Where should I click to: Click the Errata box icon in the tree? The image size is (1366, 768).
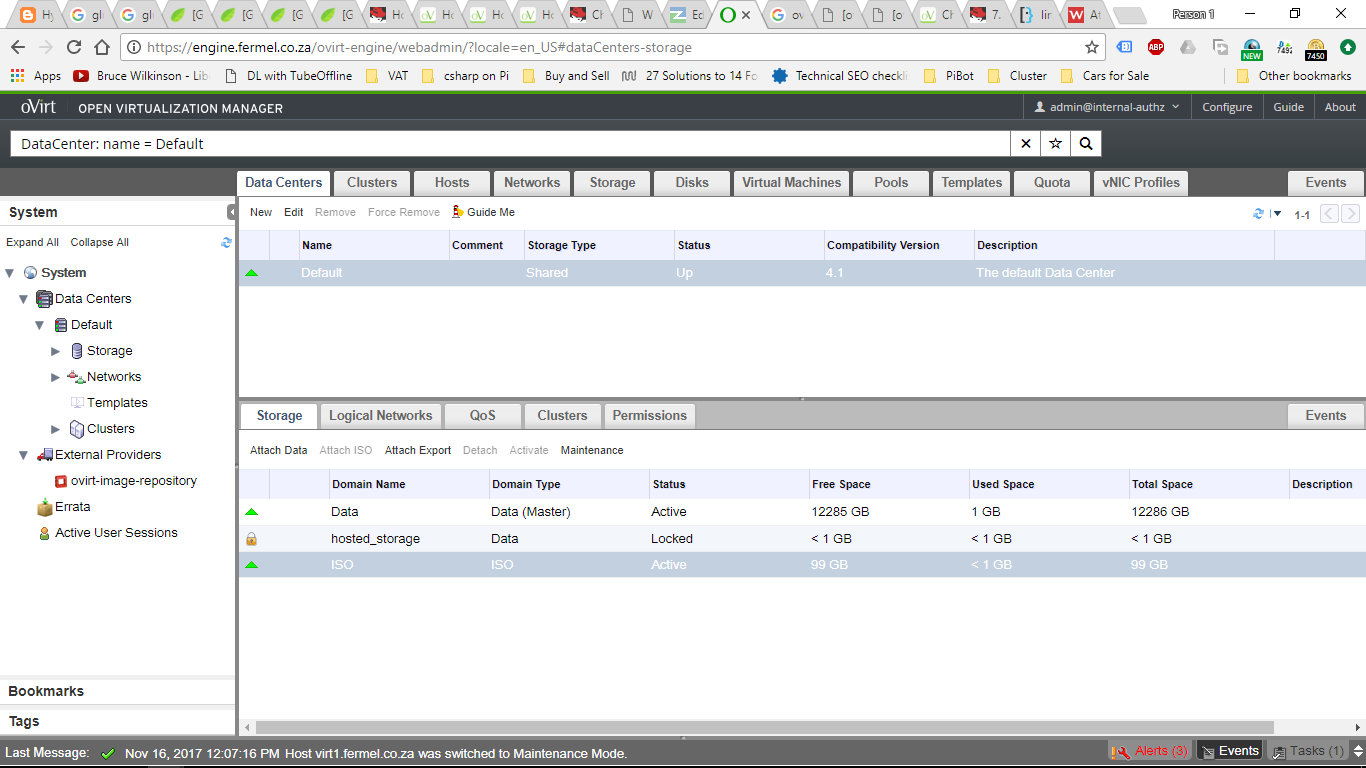coord(45,507)
